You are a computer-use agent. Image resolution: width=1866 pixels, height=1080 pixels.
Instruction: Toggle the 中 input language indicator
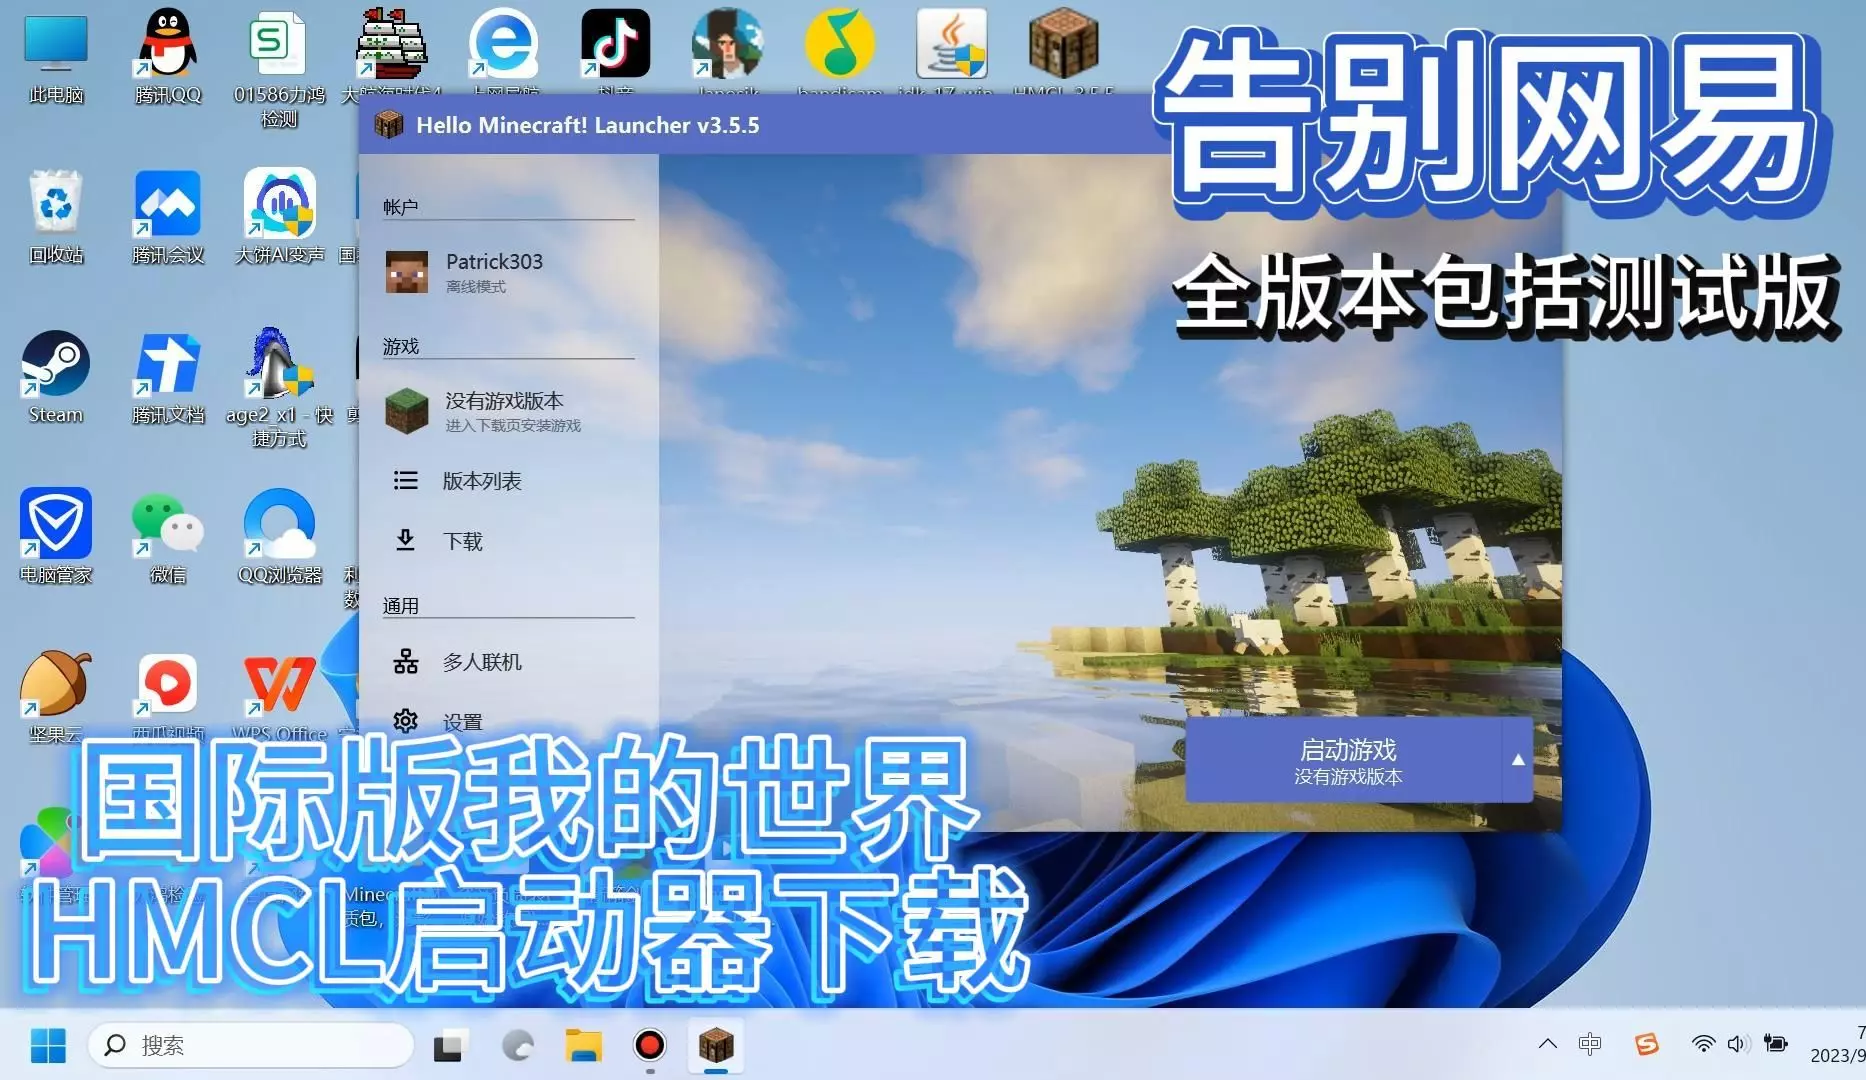tap(1589, 1045)
